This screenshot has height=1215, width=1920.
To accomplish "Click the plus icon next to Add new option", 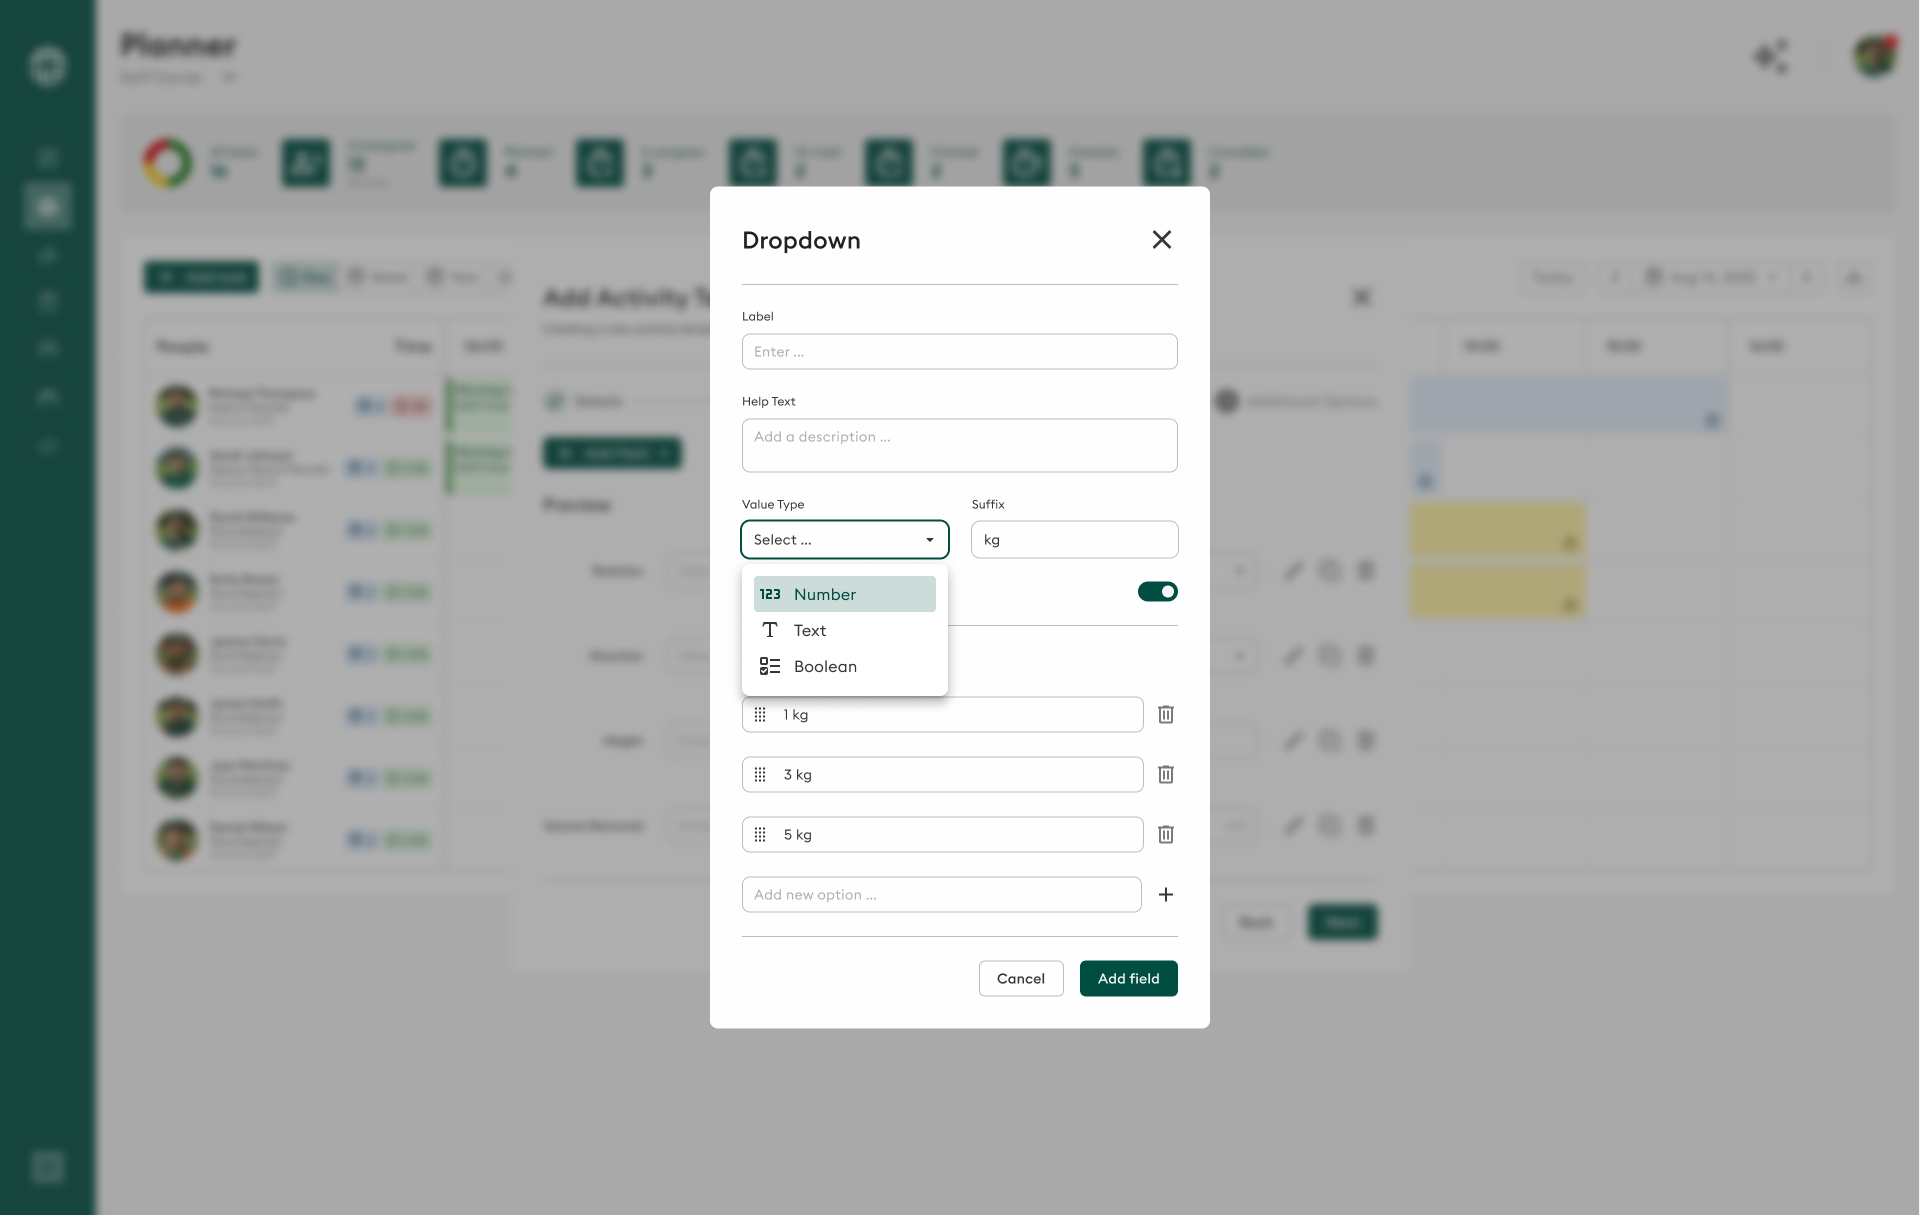I will tap(1166, 894).
